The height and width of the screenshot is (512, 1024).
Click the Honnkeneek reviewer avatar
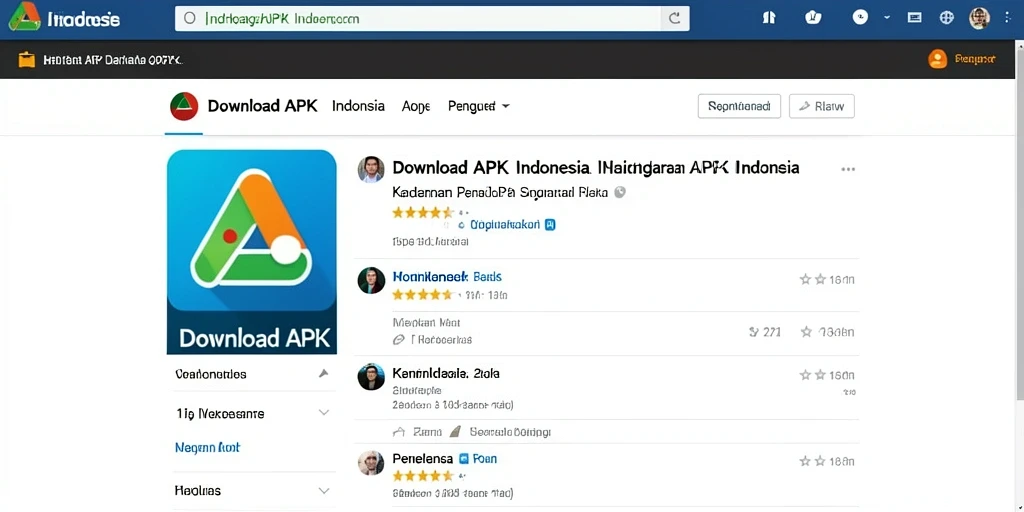pyautogui.click(x=371, y=280)
